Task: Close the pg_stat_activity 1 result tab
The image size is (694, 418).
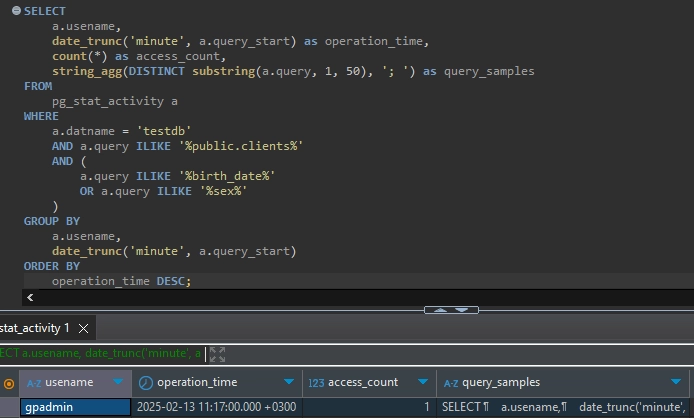Action: [x=84, y=328]
